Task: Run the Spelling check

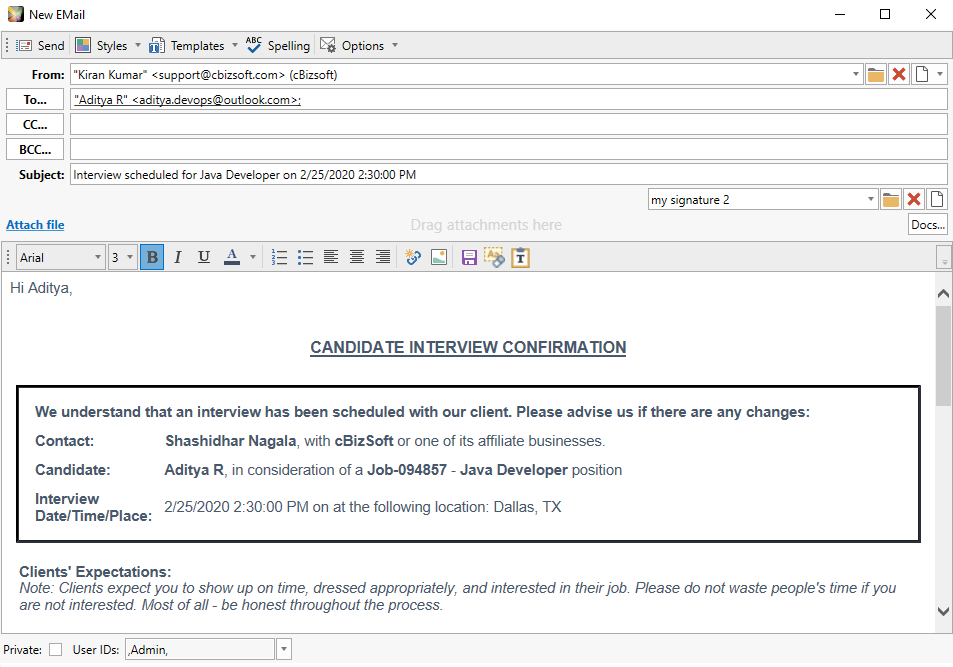Action: coord(278,46)
